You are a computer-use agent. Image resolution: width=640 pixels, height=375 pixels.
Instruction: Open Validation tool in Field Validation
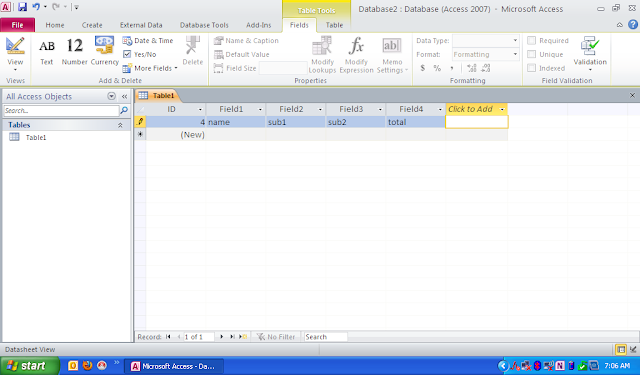pyautogui.click(x=590, y=53)
